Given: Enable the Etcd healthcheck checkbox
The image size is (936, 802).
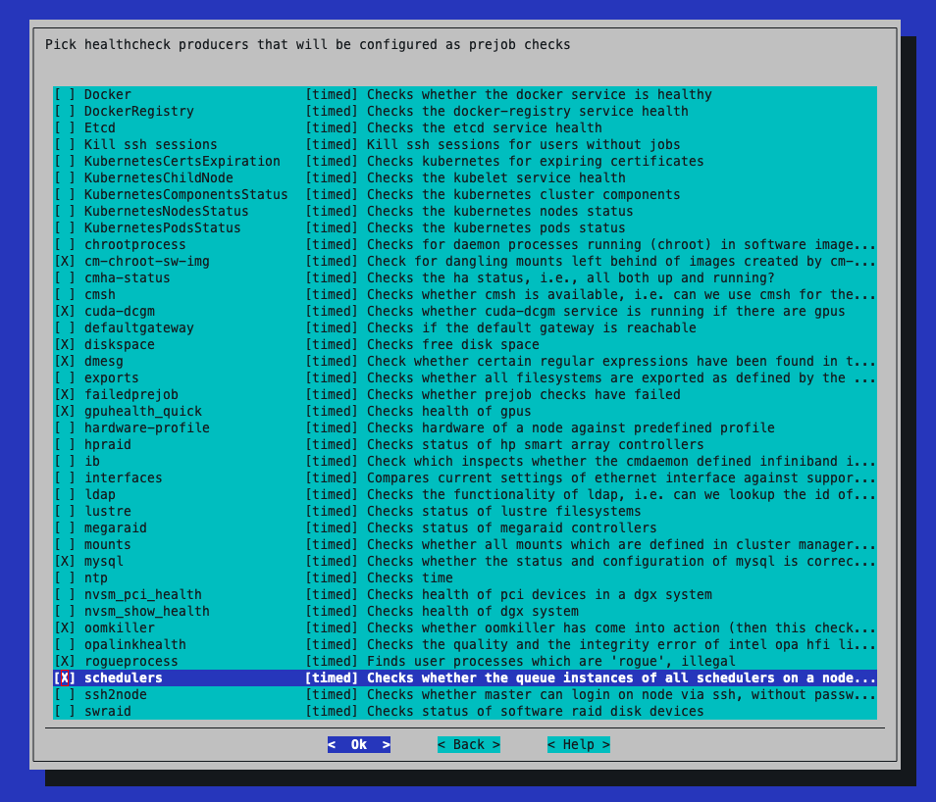Looking at the screenshot, I should (x=64, y=128).
